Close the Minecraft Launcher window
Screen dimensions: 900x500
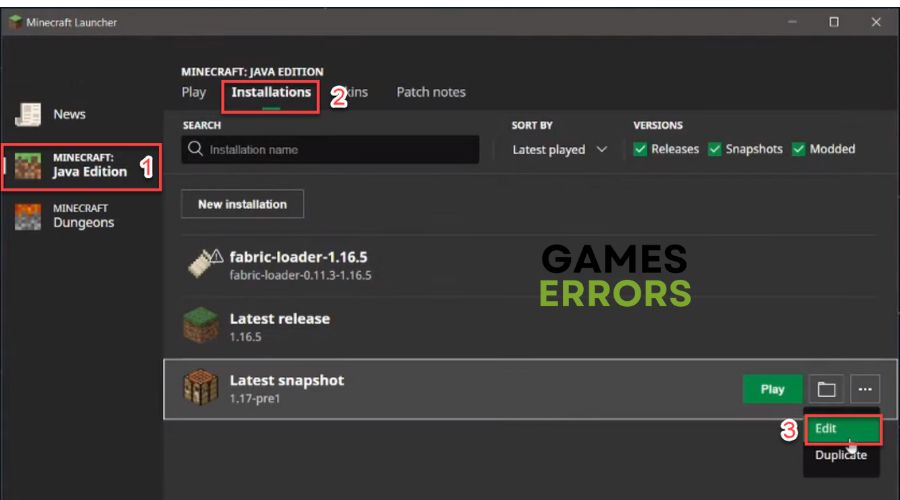(x=876, y=22)
